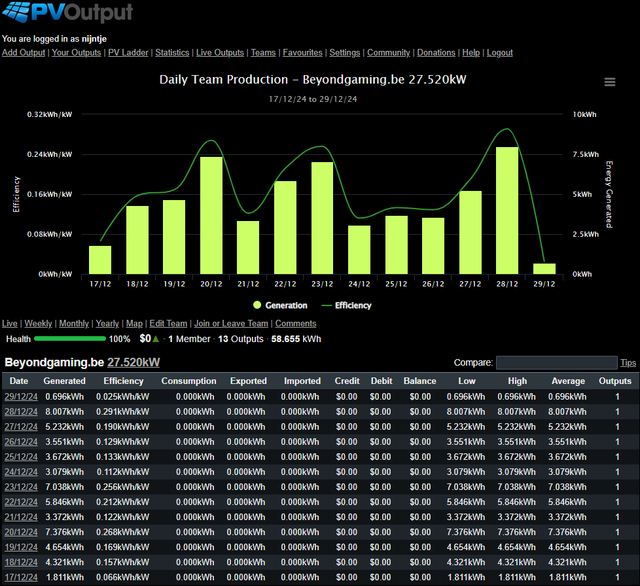Click the 8.007kWh Generated cell
Image resolution: width=640 pixels, height=586 pixels.
click(64, 412)
